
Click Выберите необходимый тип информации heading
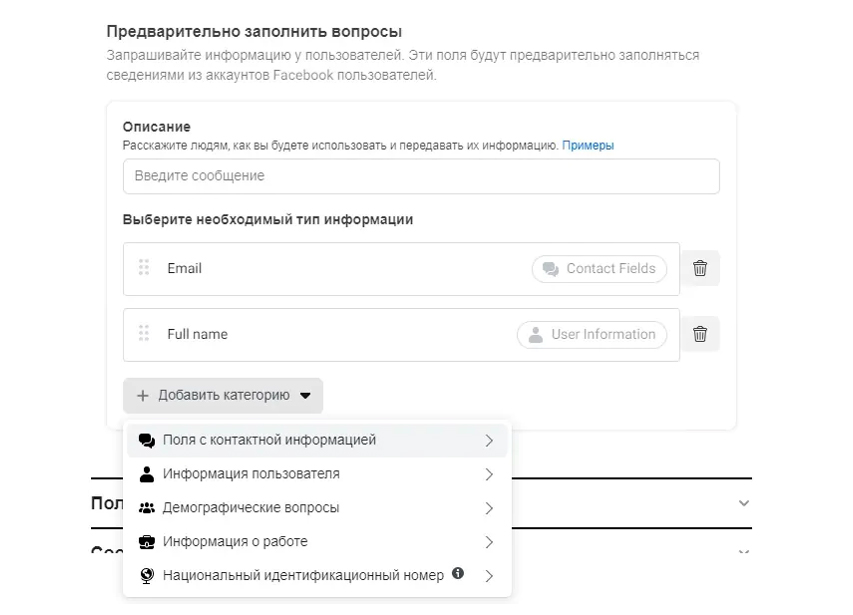tap(268, 220)
